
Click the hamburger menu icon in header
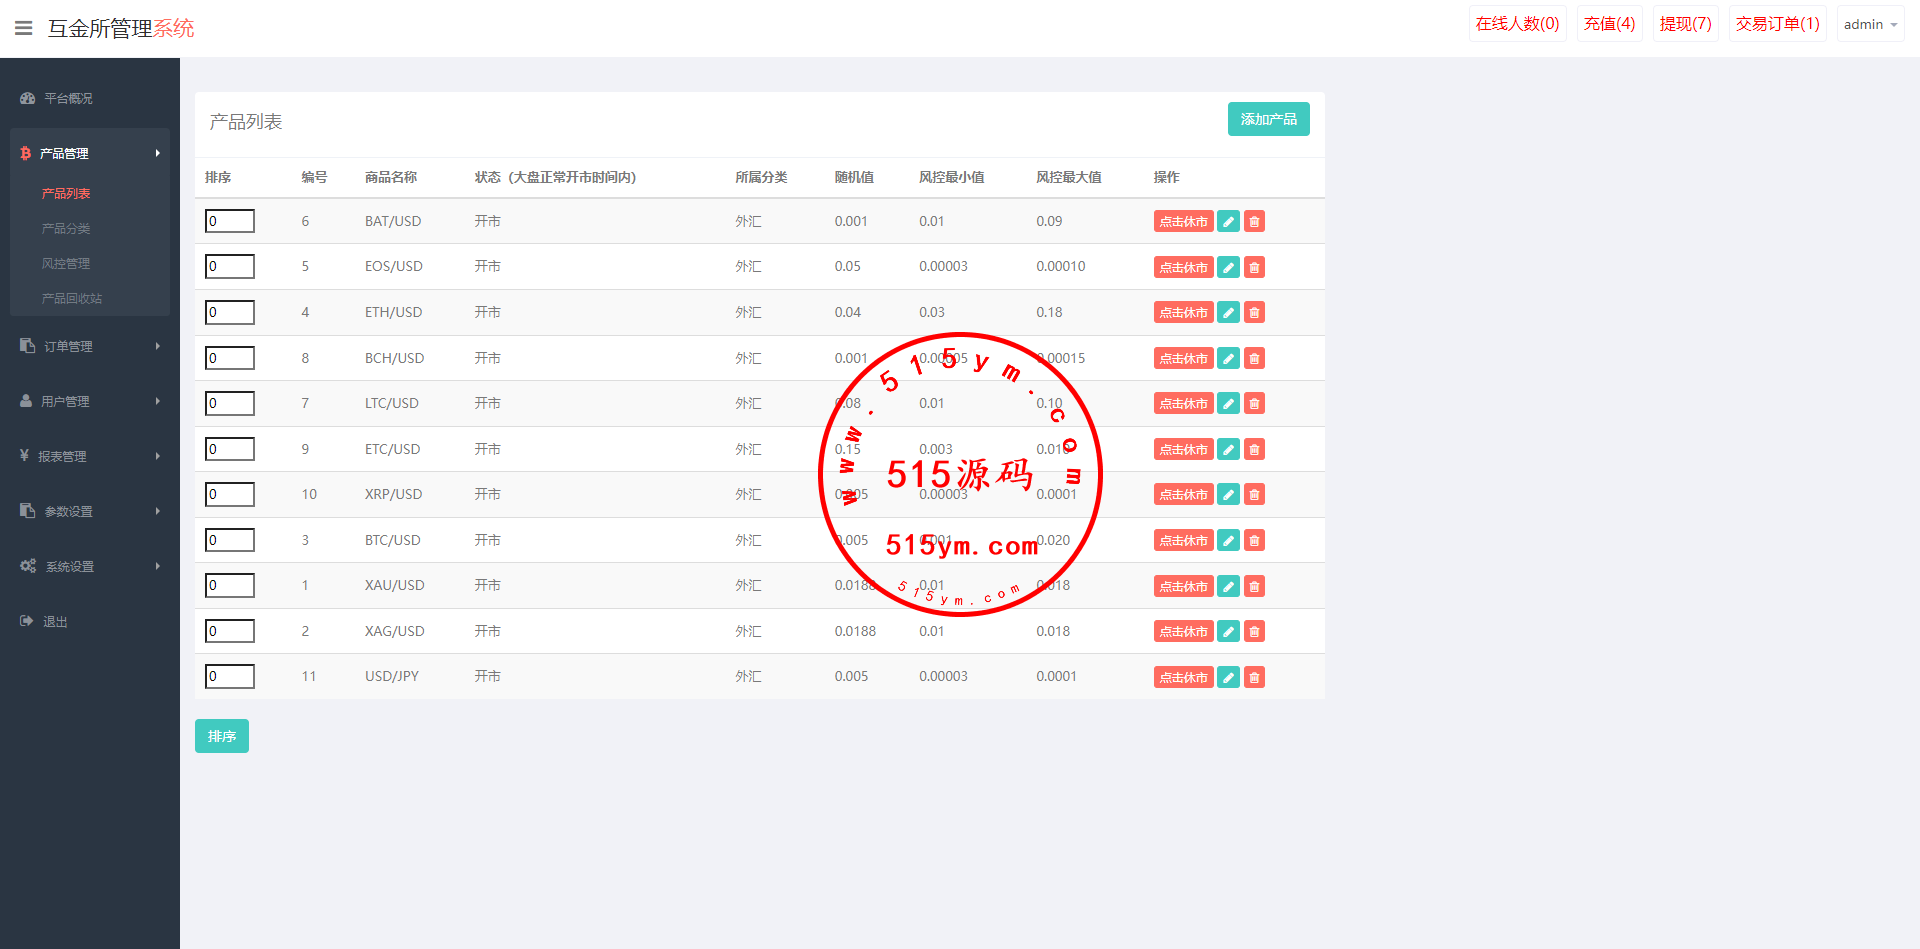tap(24, 28)
